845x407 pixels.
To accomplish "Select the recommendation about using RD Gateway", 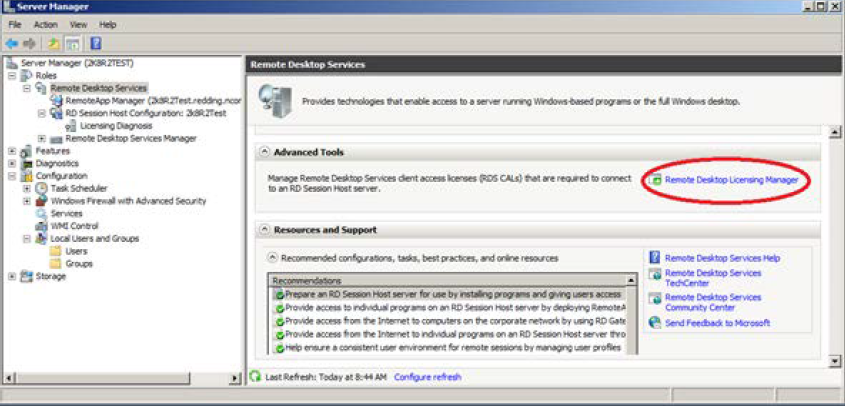I will tap(449, 321).
